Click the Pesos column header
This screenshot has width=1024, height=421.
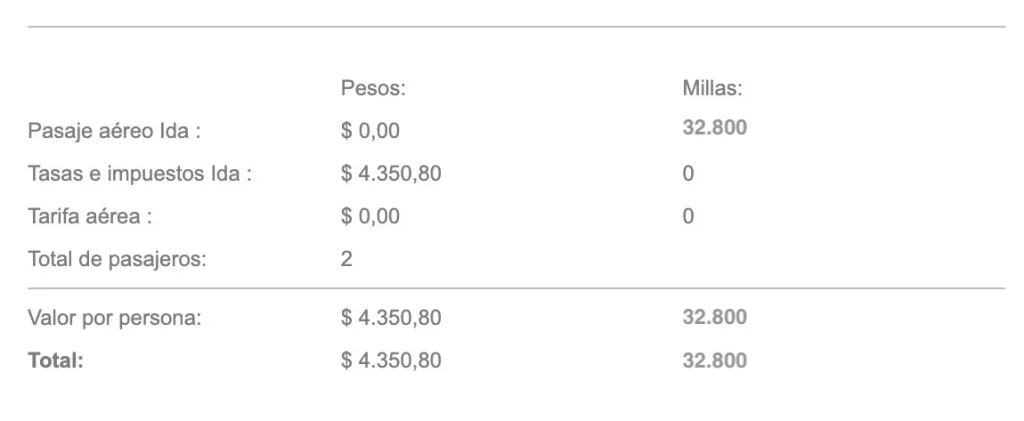coord(373,88)
